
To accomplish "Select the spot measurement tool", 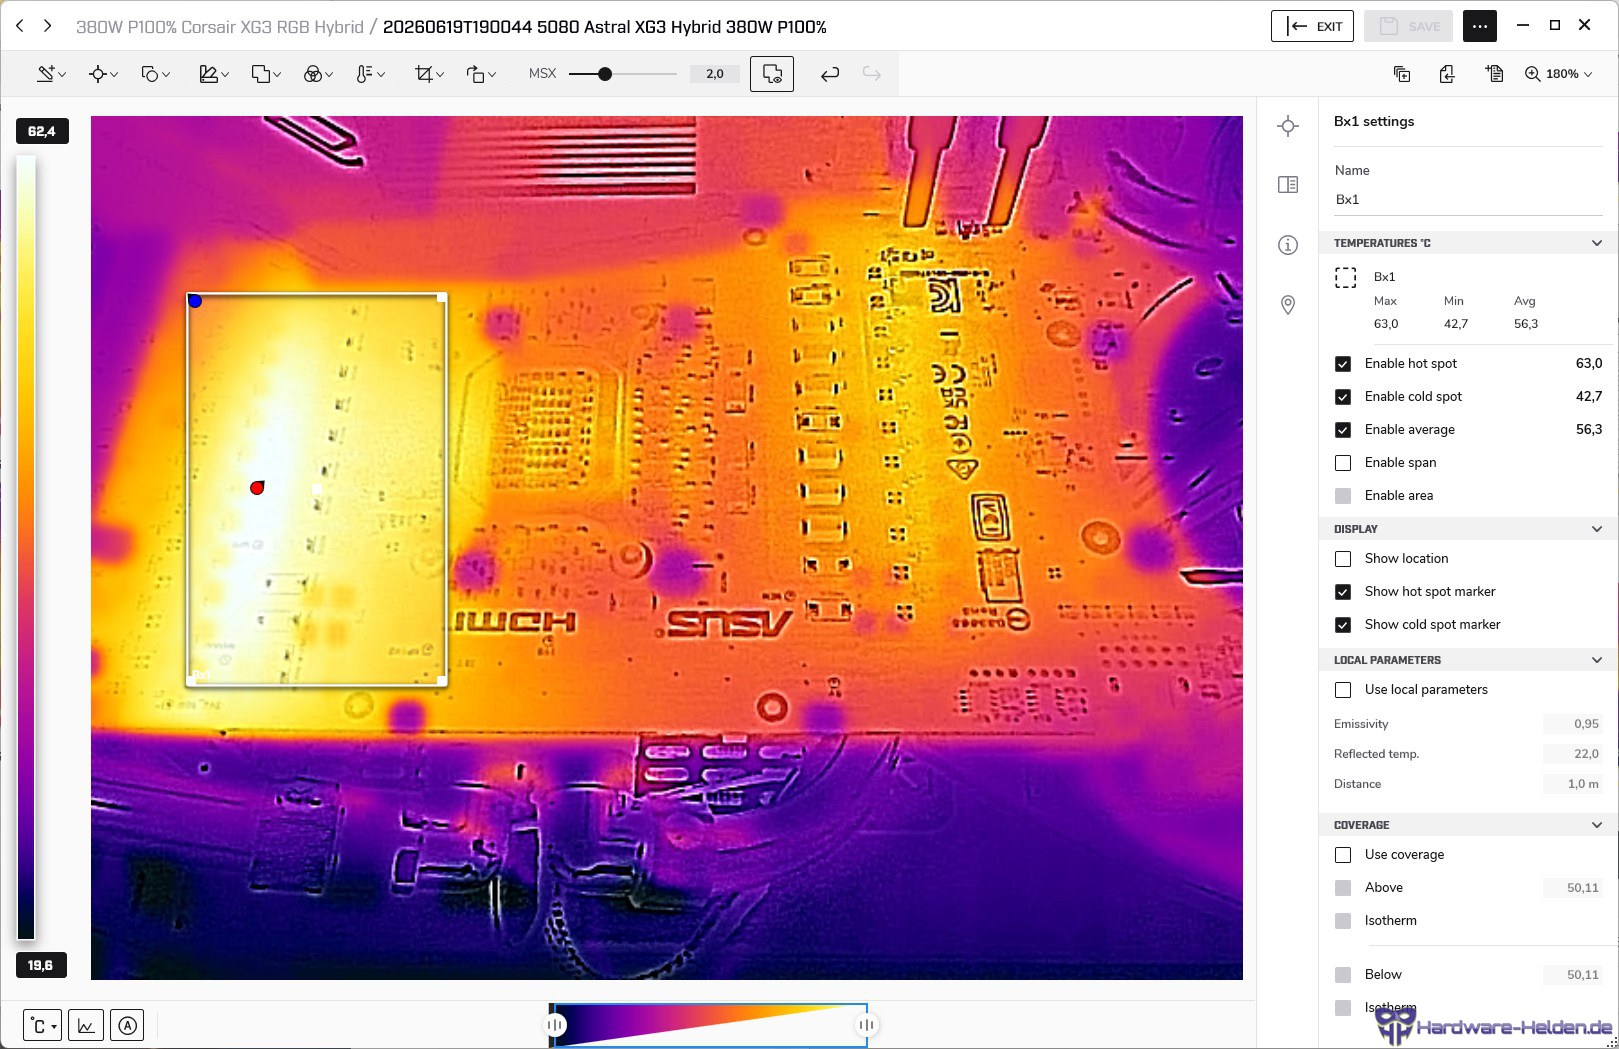I will point(103,74).
